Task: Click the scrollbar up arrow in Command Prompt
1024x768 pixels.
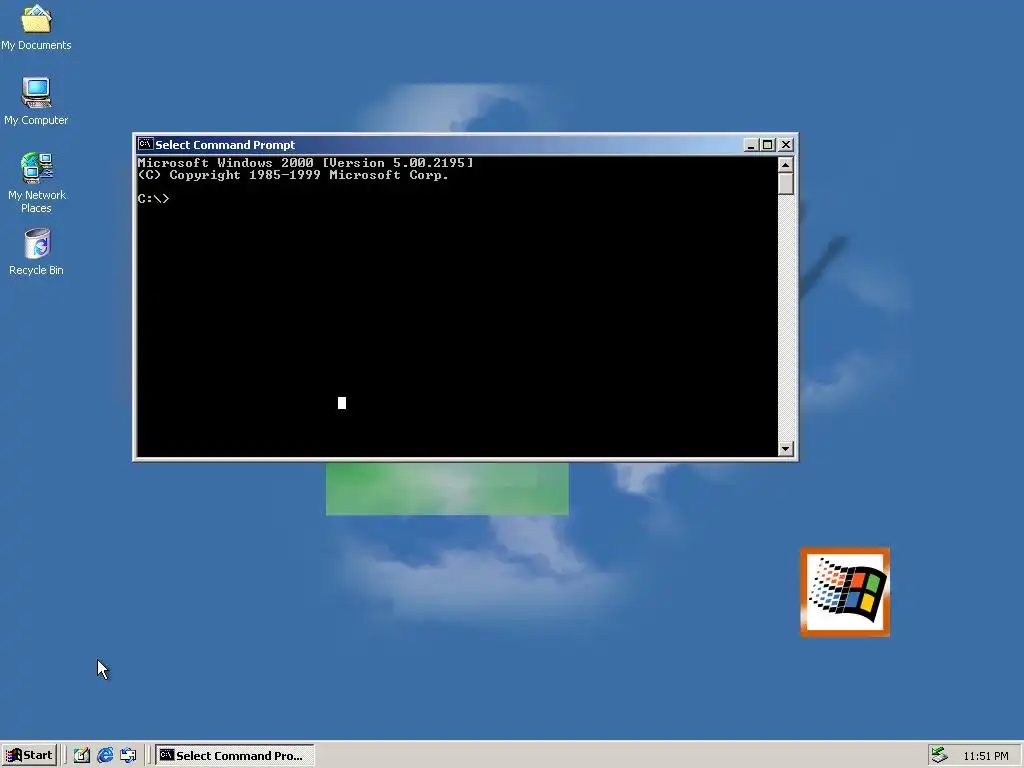Action: [x=786, y=164]
